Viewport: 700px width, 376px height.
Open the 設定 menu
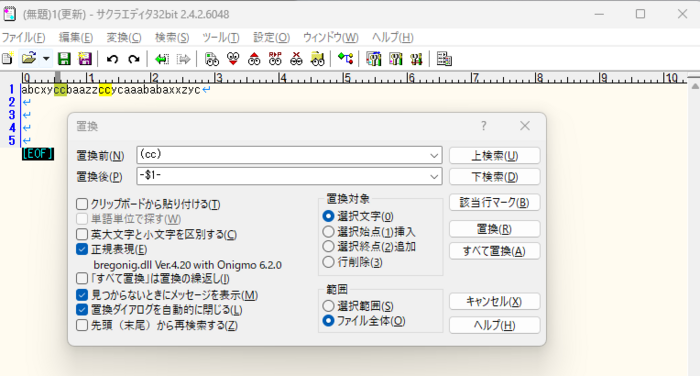pos(271,38)
